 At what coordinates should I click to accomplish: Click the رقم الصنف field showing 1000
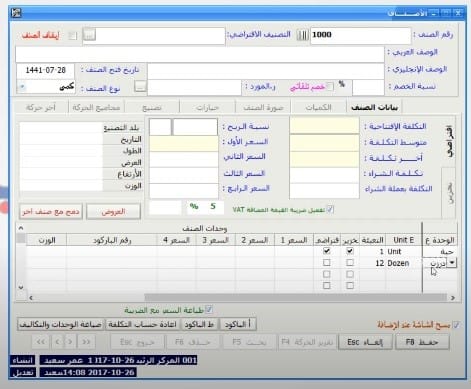[360, 35]
